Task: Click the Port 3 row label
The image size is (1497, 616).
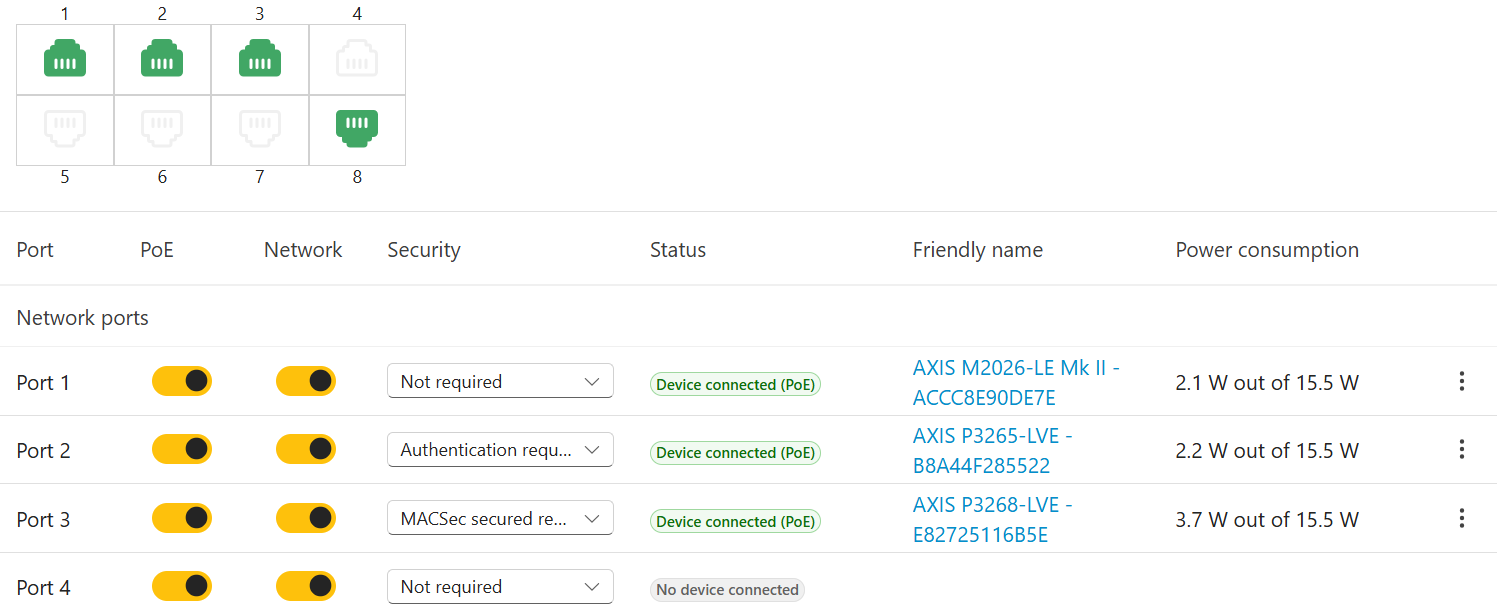Action: coord(43,519)
